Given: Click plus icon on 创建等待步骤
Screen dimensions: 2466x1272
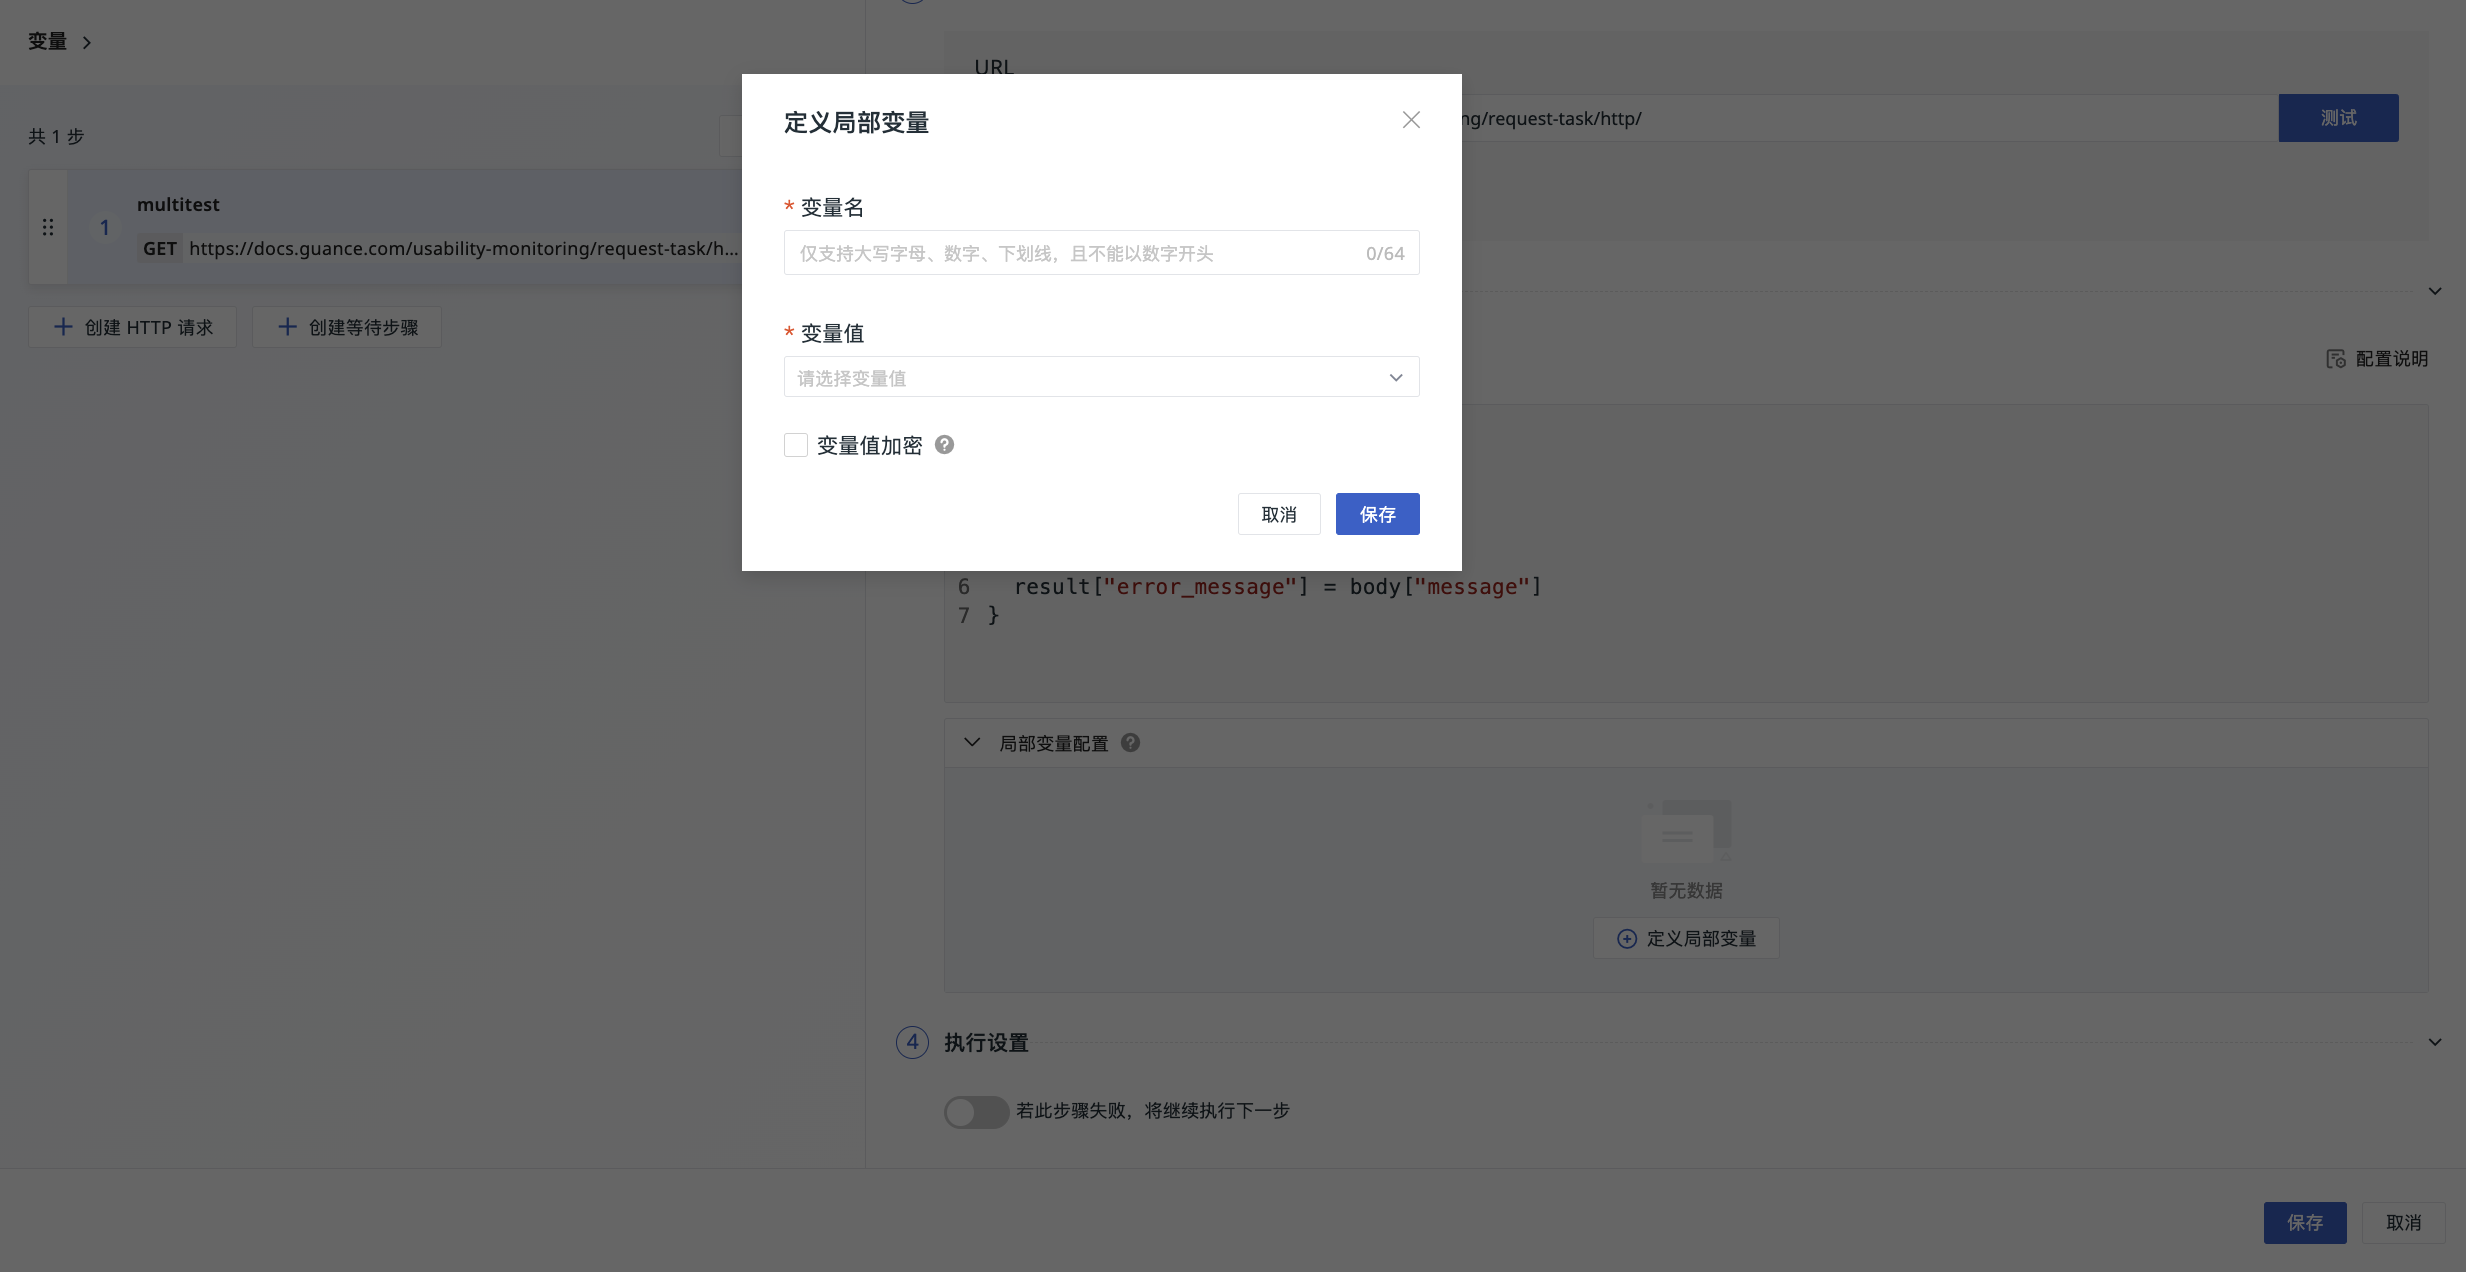Looking at the screenshot, I should pyautogui.click(x=287, y=327).
